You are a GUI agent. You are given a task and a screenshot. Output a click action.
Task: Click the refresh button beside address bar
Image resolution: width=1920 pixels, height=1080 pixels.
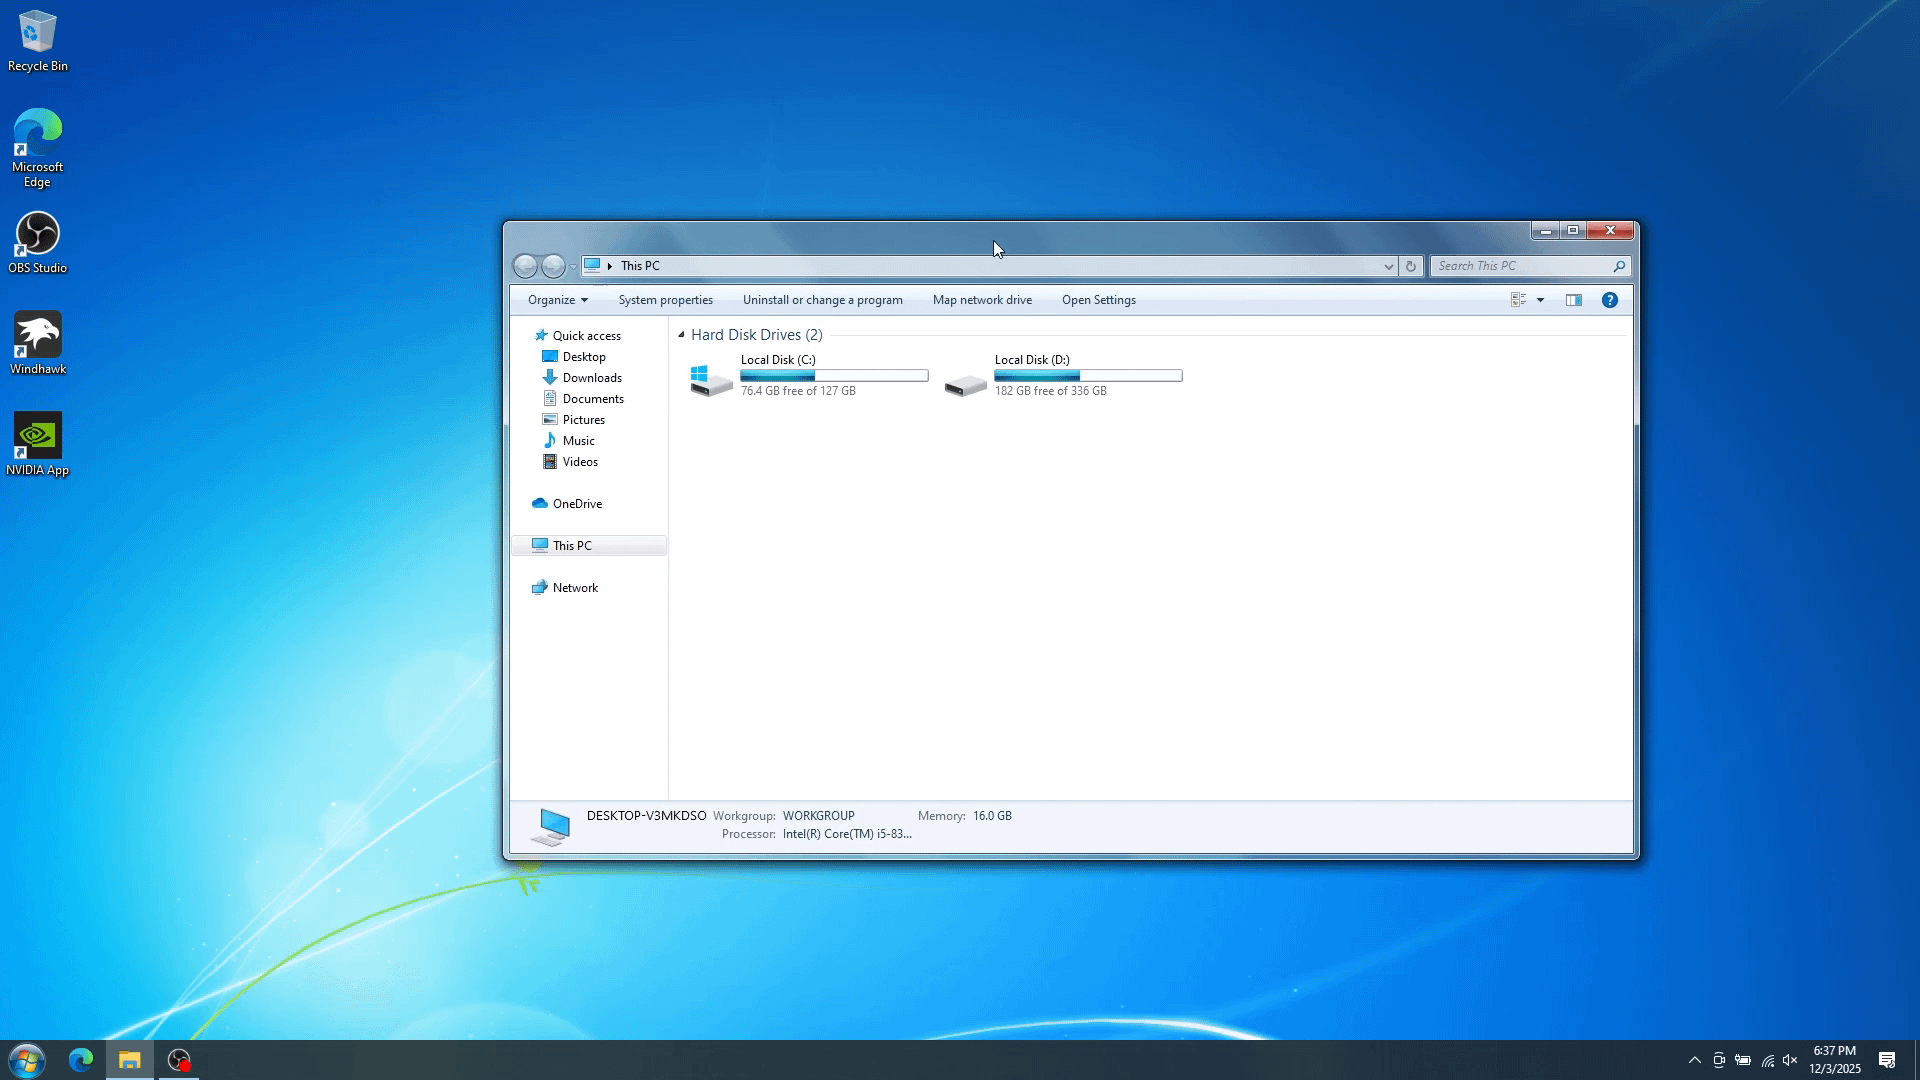[1411, 266]
